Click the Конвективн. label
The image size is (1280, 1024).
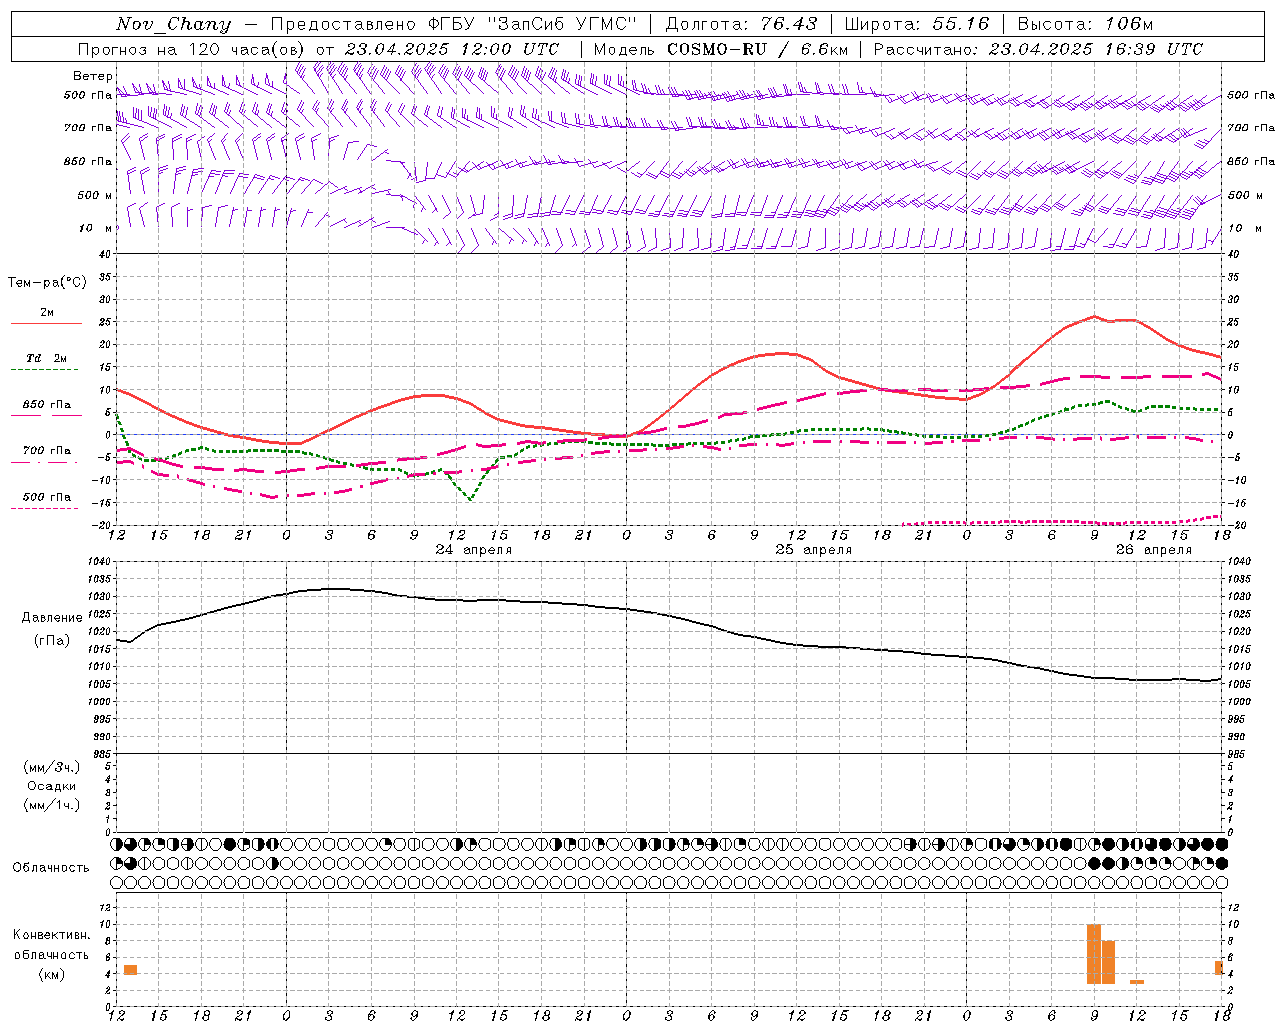click(52, 935)
